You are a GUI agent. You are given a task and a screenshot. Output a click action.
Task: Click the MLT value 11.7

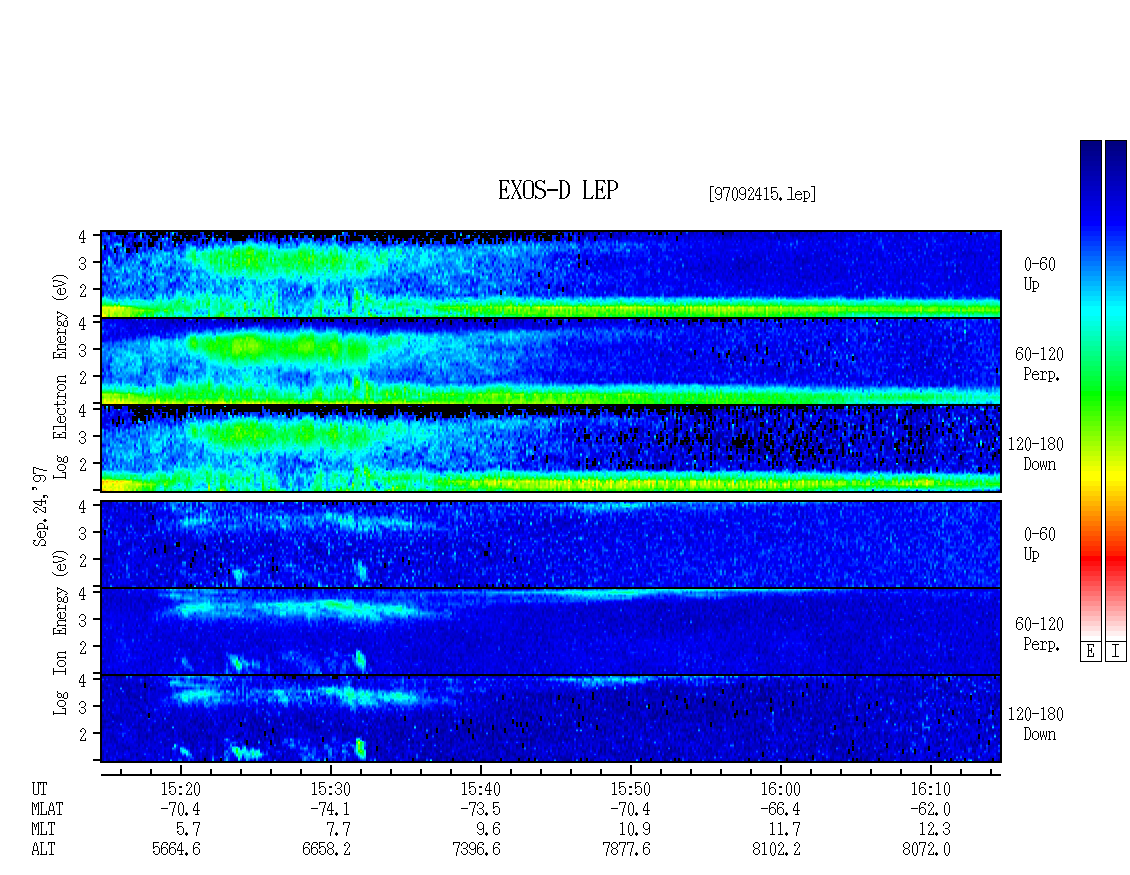pyautogui.click(x=784, y=830)
